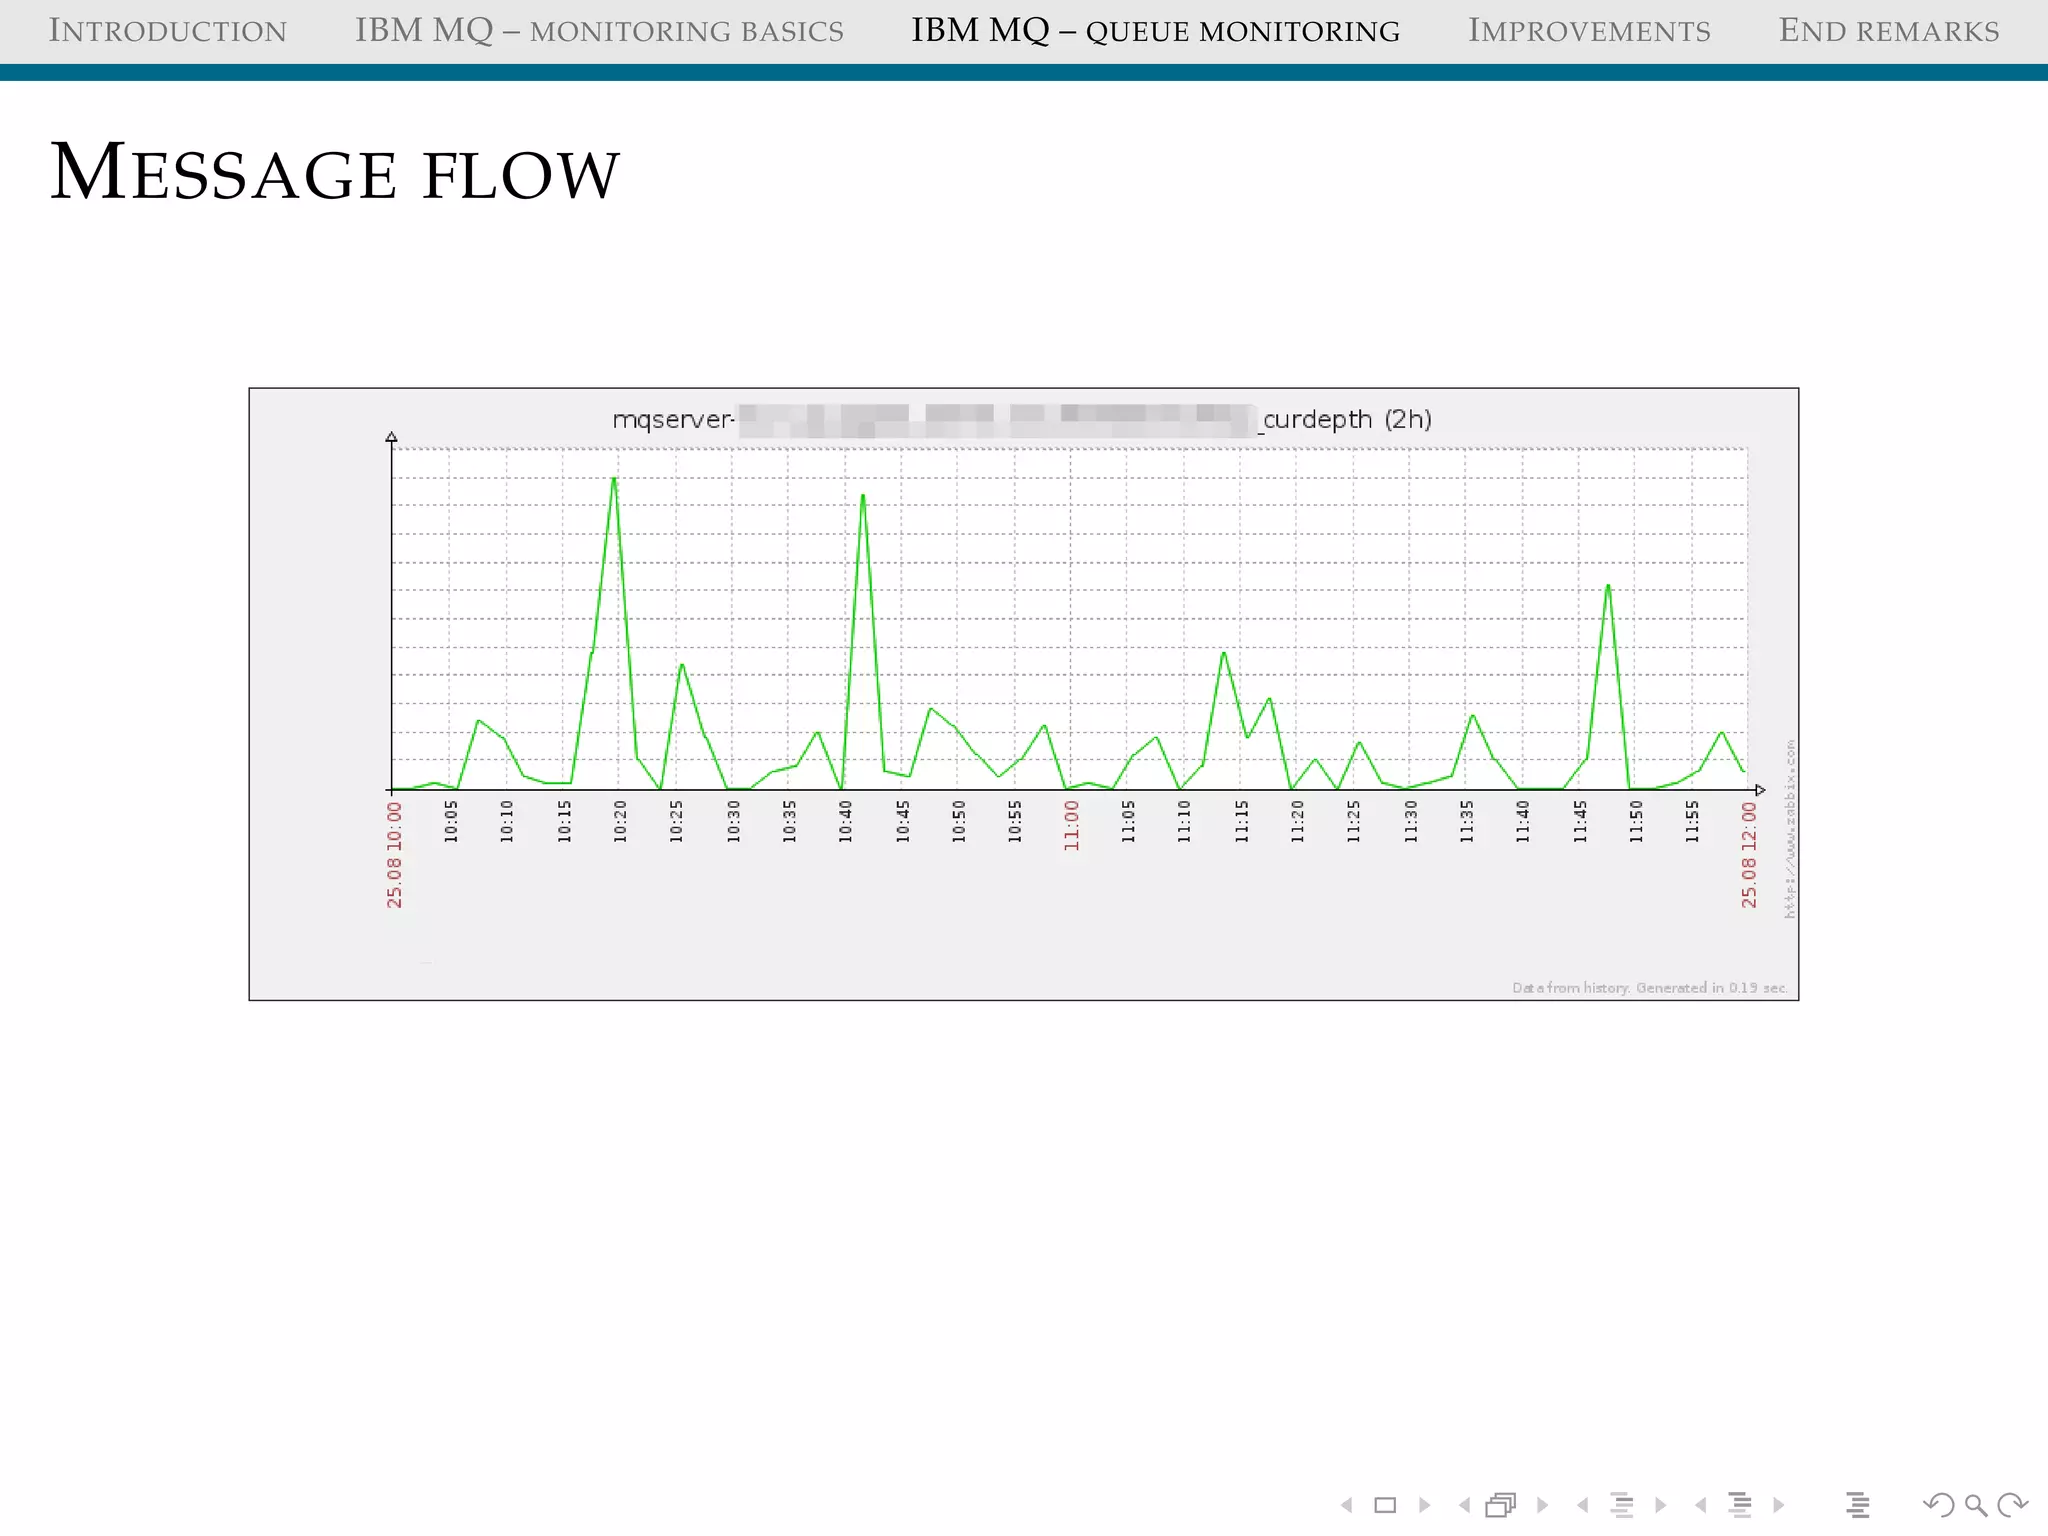This screenshot has width=2048, height=1536.
Task: Go to next section arrow
Action: coord(1779,1505)
